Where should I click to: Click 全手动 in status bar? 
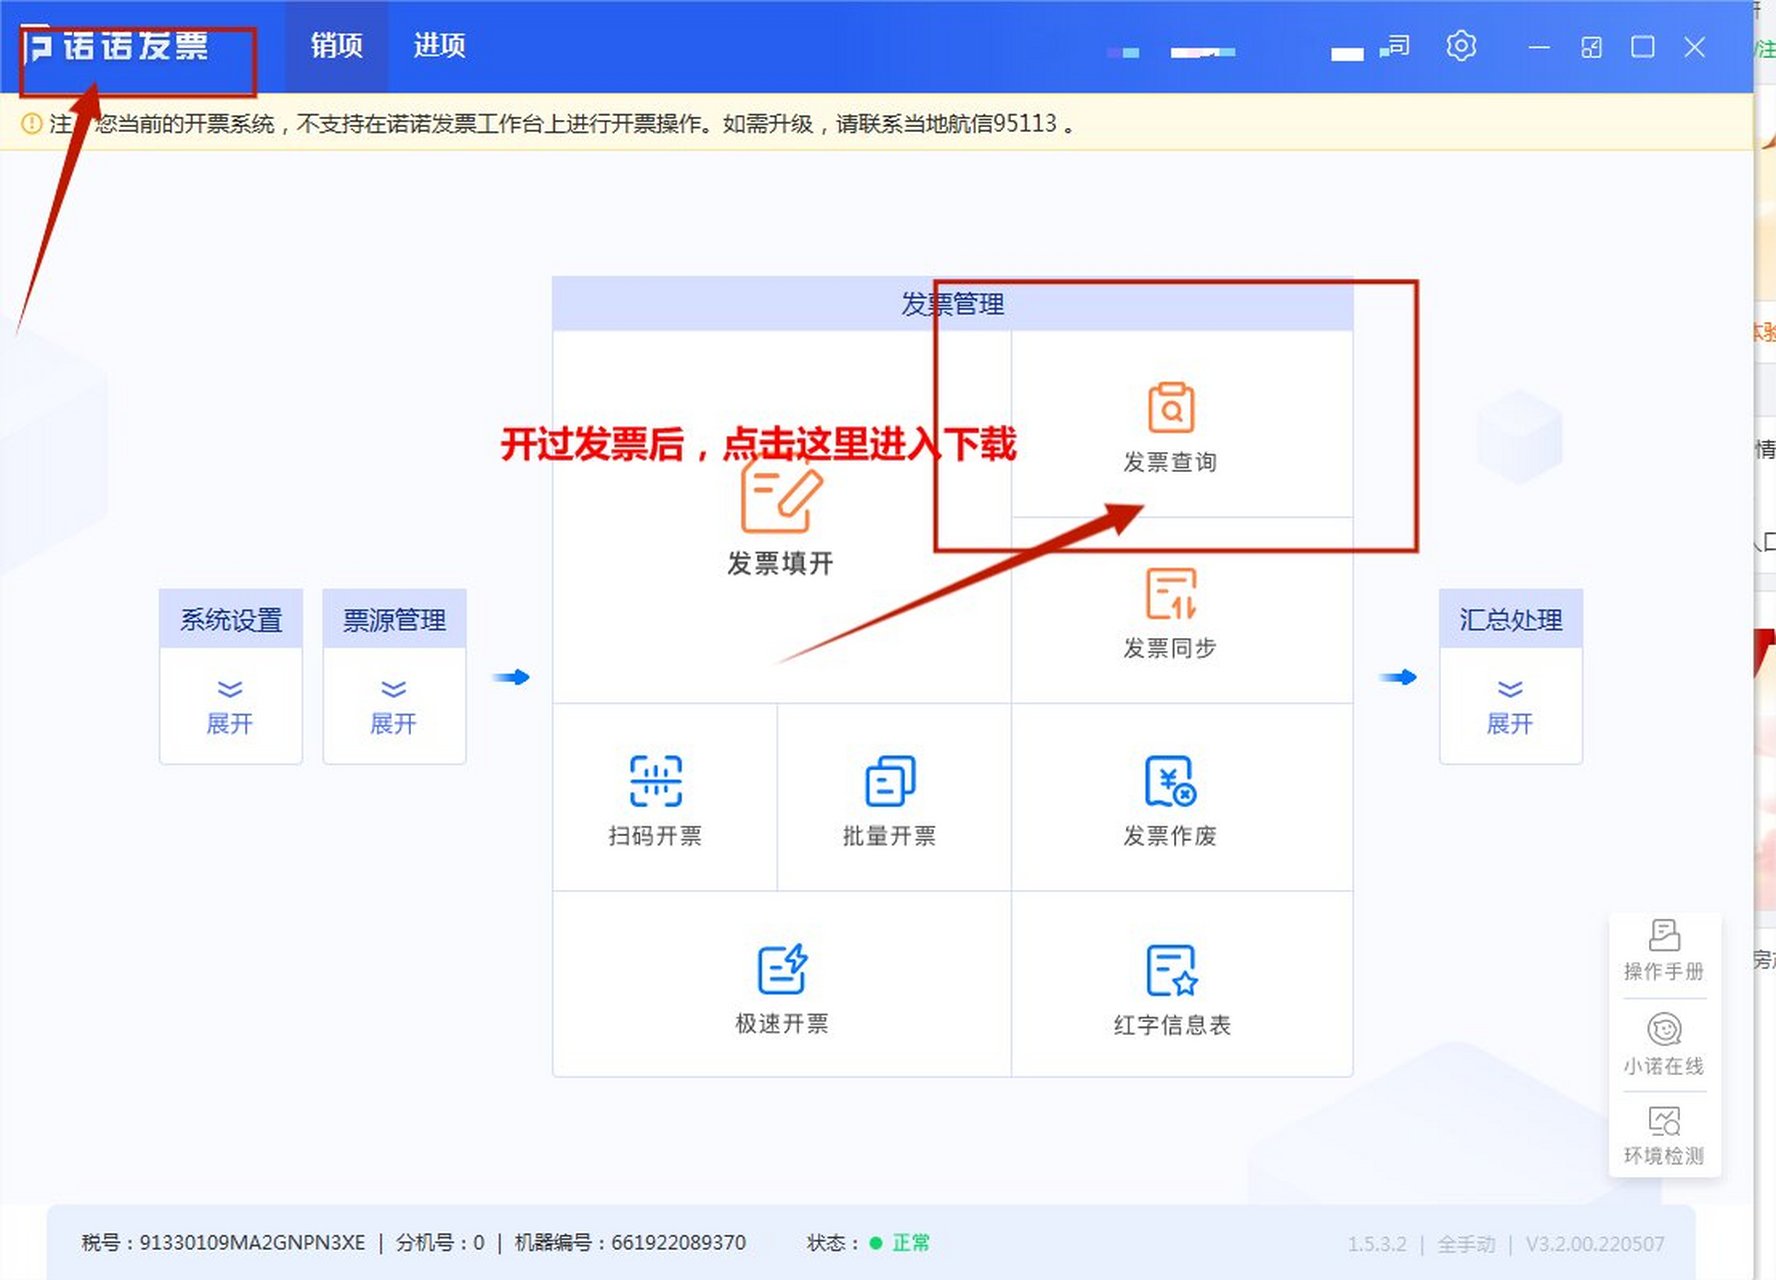tap(1466, 1244)
